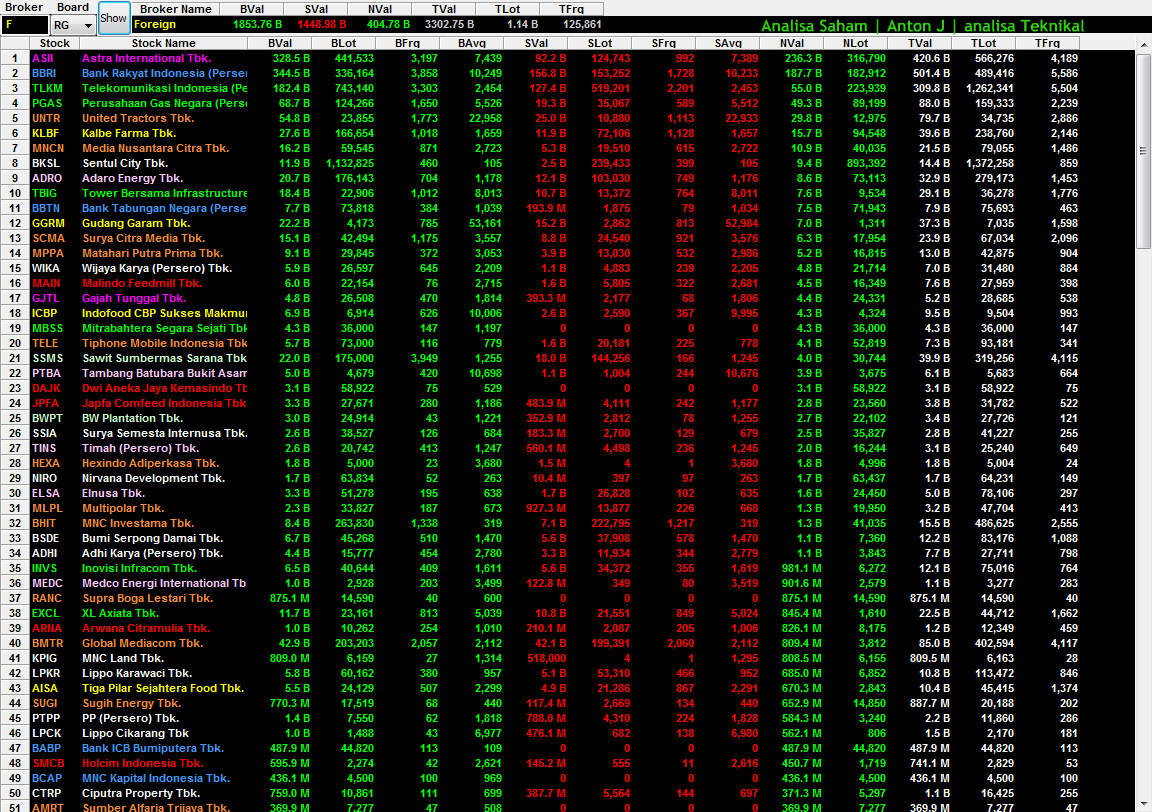
Task: Click MNC Investama Tbk. name
Action: pos(138,523)
